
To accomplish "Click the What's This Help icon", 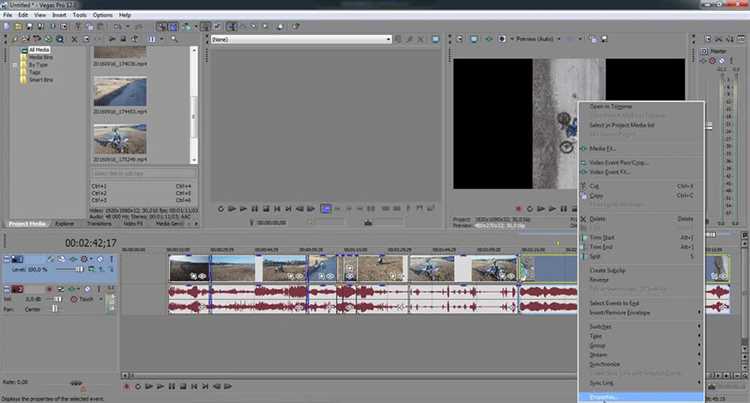I will click(296, 27).
